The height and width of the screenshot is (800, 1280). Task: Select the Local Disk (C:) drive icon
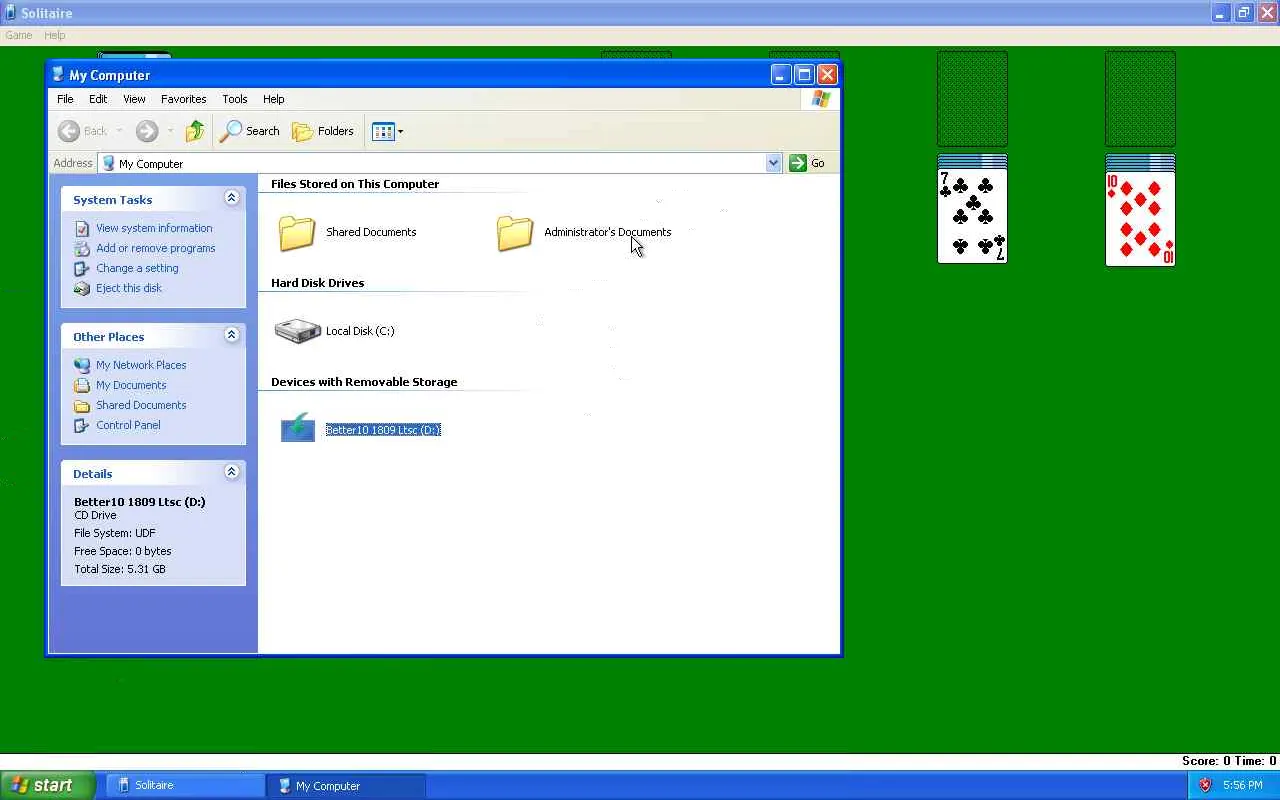click(x=297, y=331)
